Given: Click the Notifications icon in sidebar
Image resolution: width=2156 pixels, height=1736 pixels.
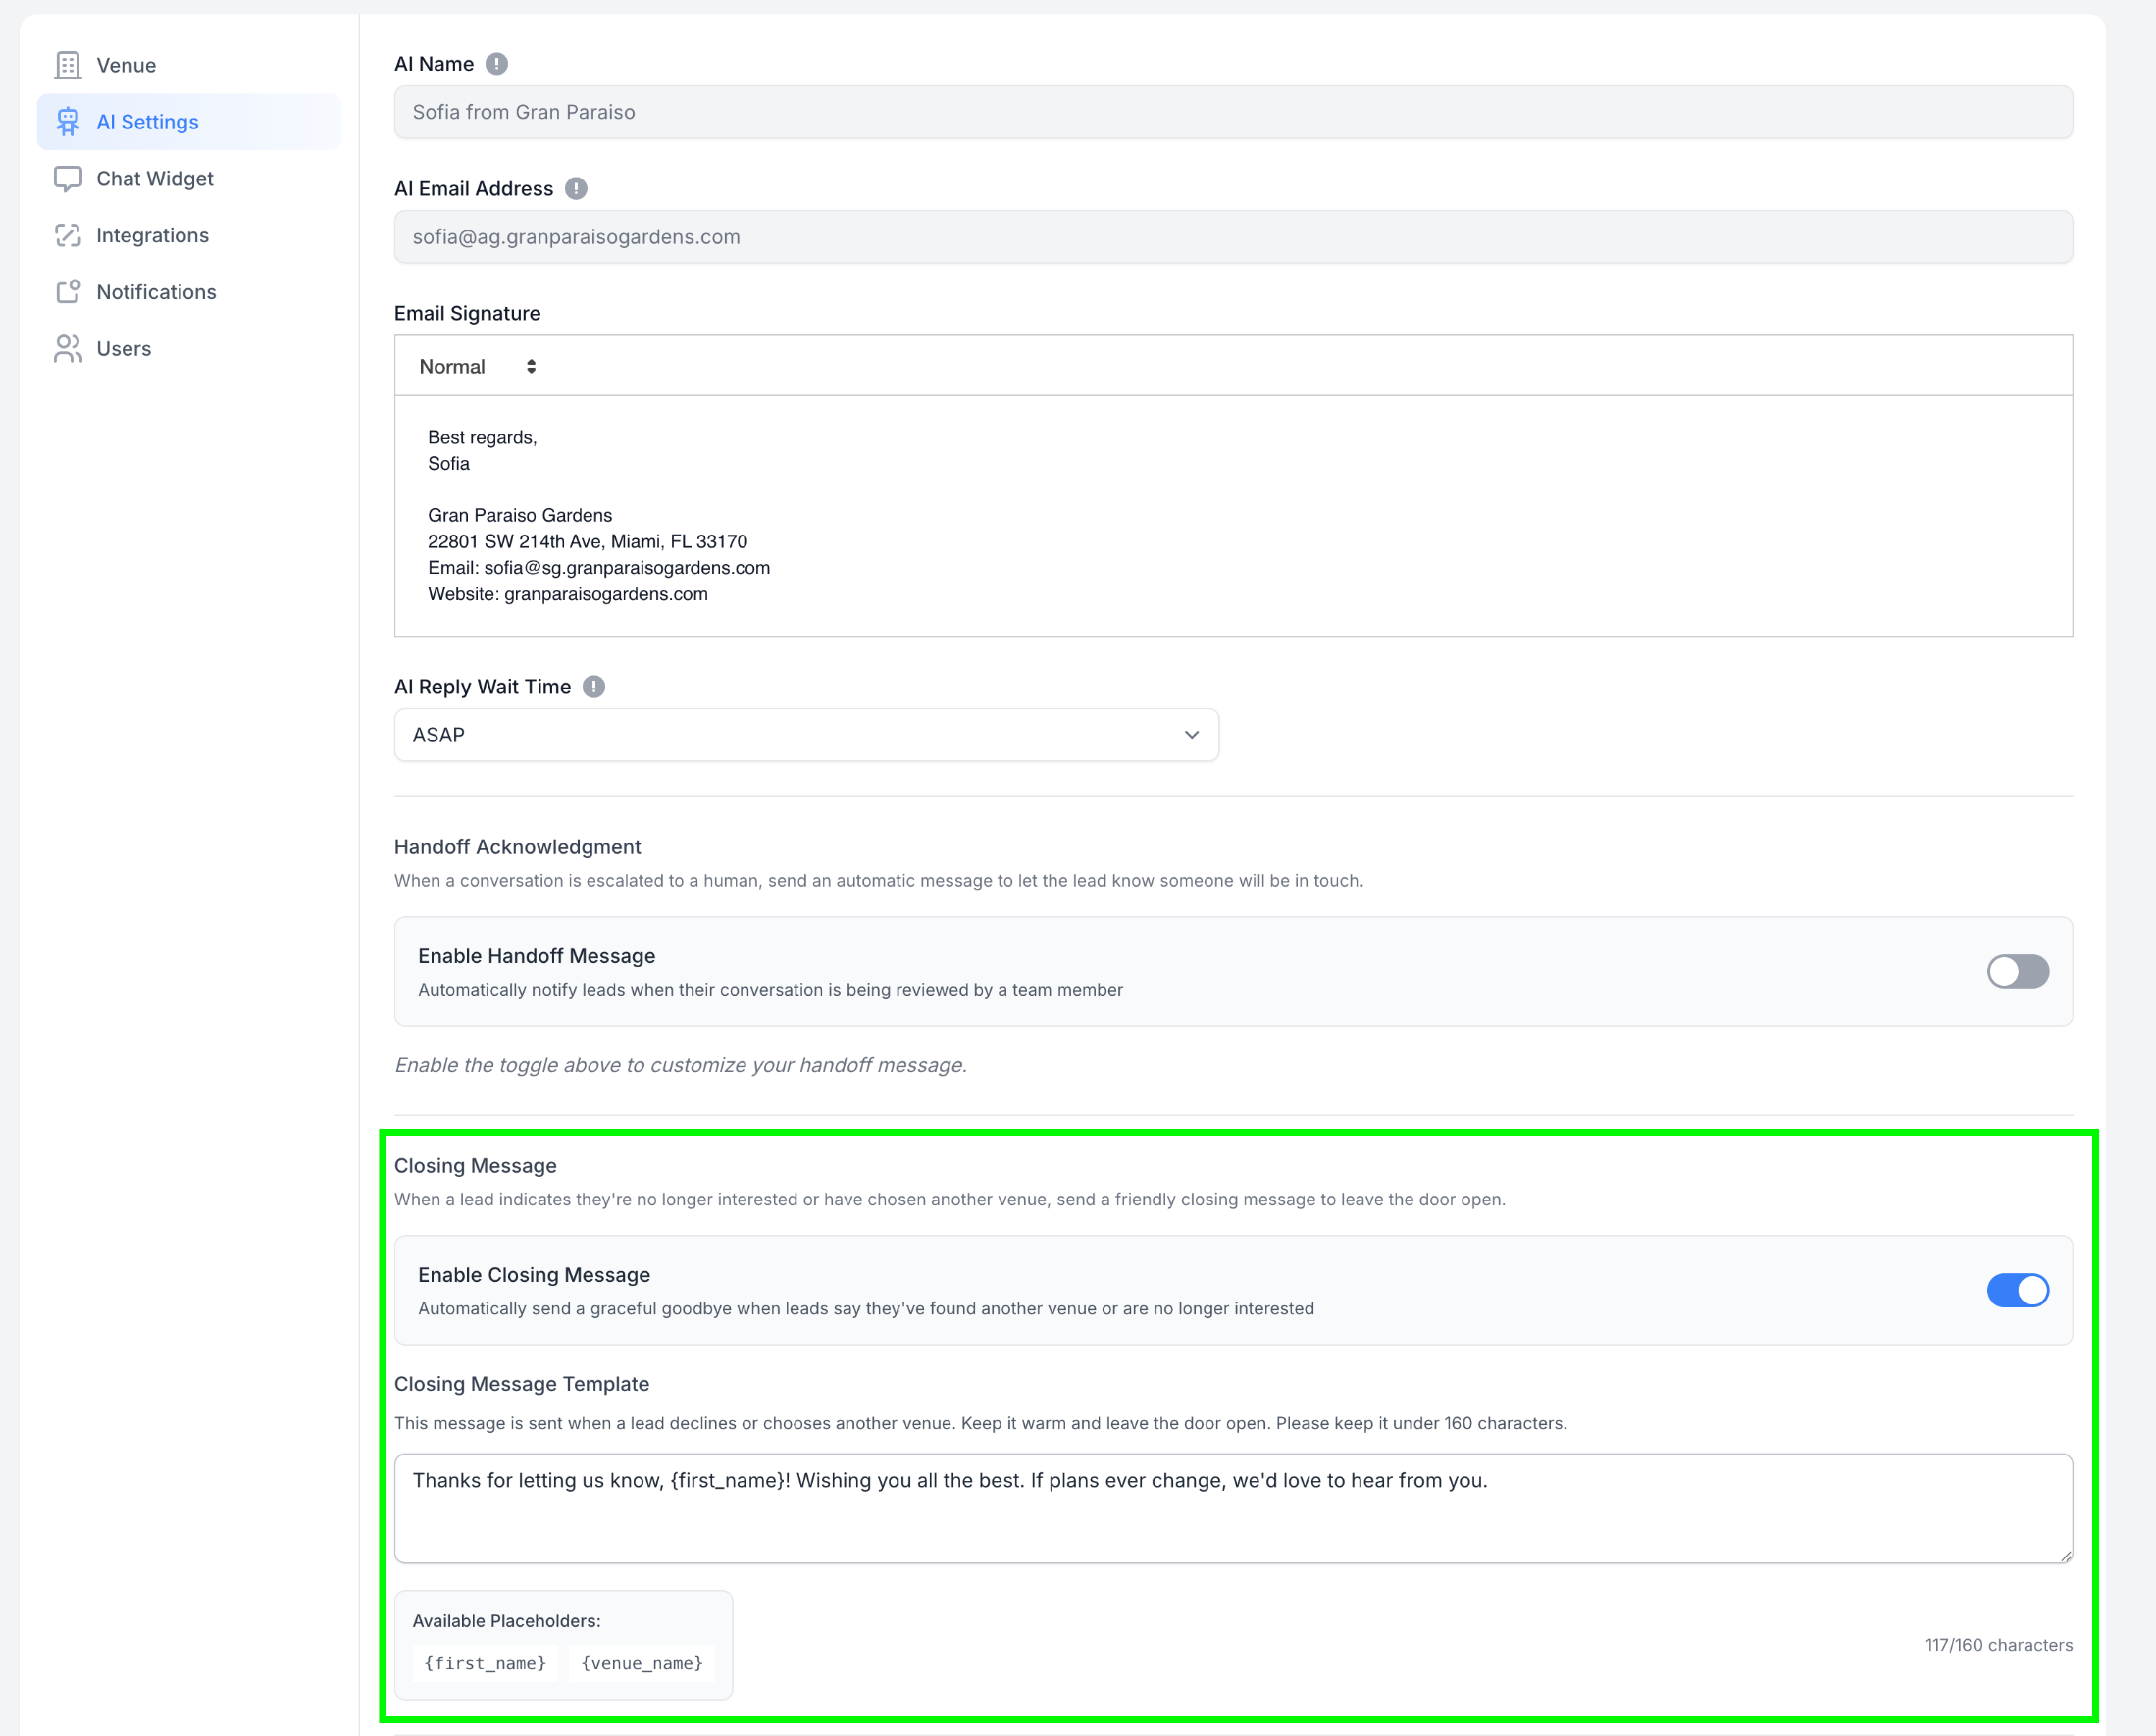Looking at the screenshot, I should (67, 292).
